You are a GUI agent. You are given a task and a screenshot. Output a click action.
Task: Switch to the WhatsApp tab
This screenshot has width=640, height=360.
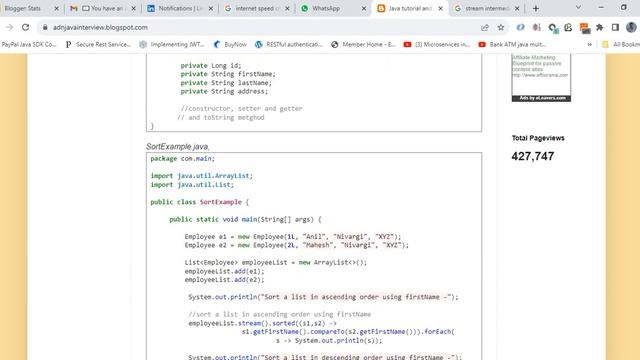click(333, 8)
